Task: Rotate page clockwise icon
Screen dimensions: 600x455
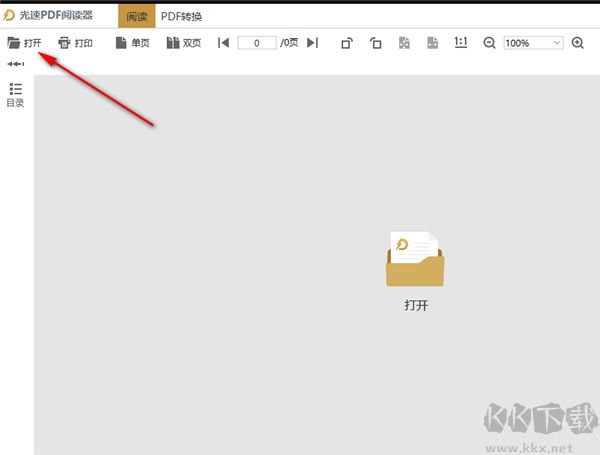Action: (347, 43)
